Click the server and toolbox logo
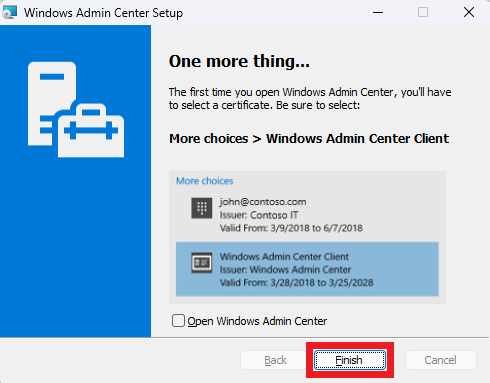Viewport: 490px width, 383px height. pyautogui.click(x=76, y=109)
